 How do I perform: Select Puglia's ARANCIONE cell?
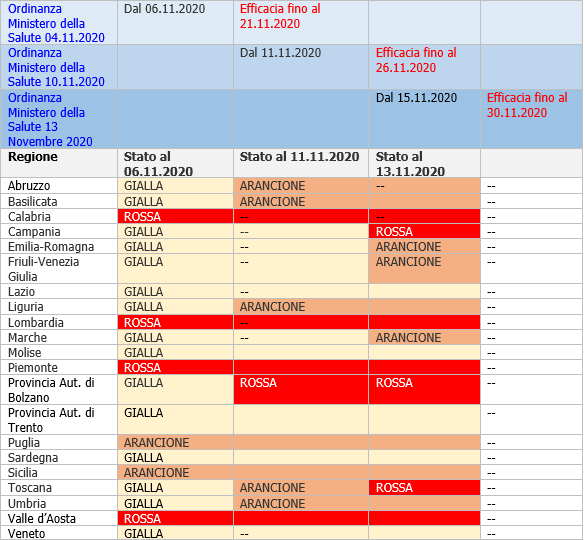pyautogui.click(x=175, y=443)
